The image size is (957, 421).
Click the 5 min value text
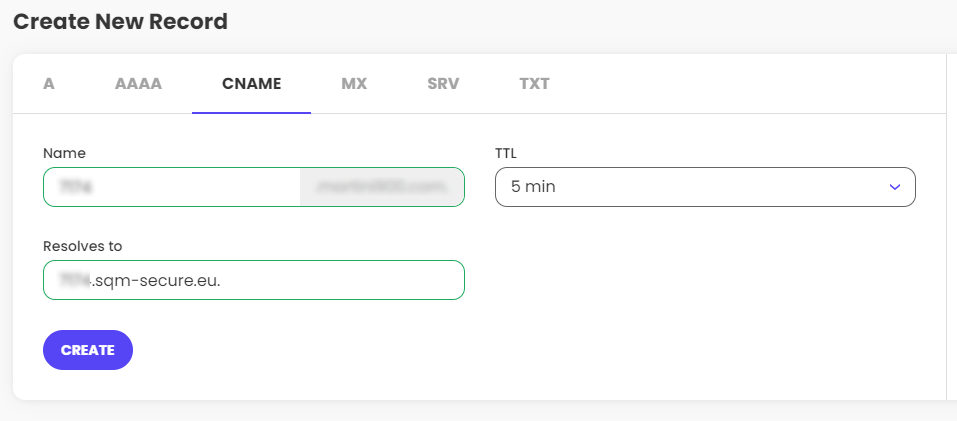[x=533, y=187]
